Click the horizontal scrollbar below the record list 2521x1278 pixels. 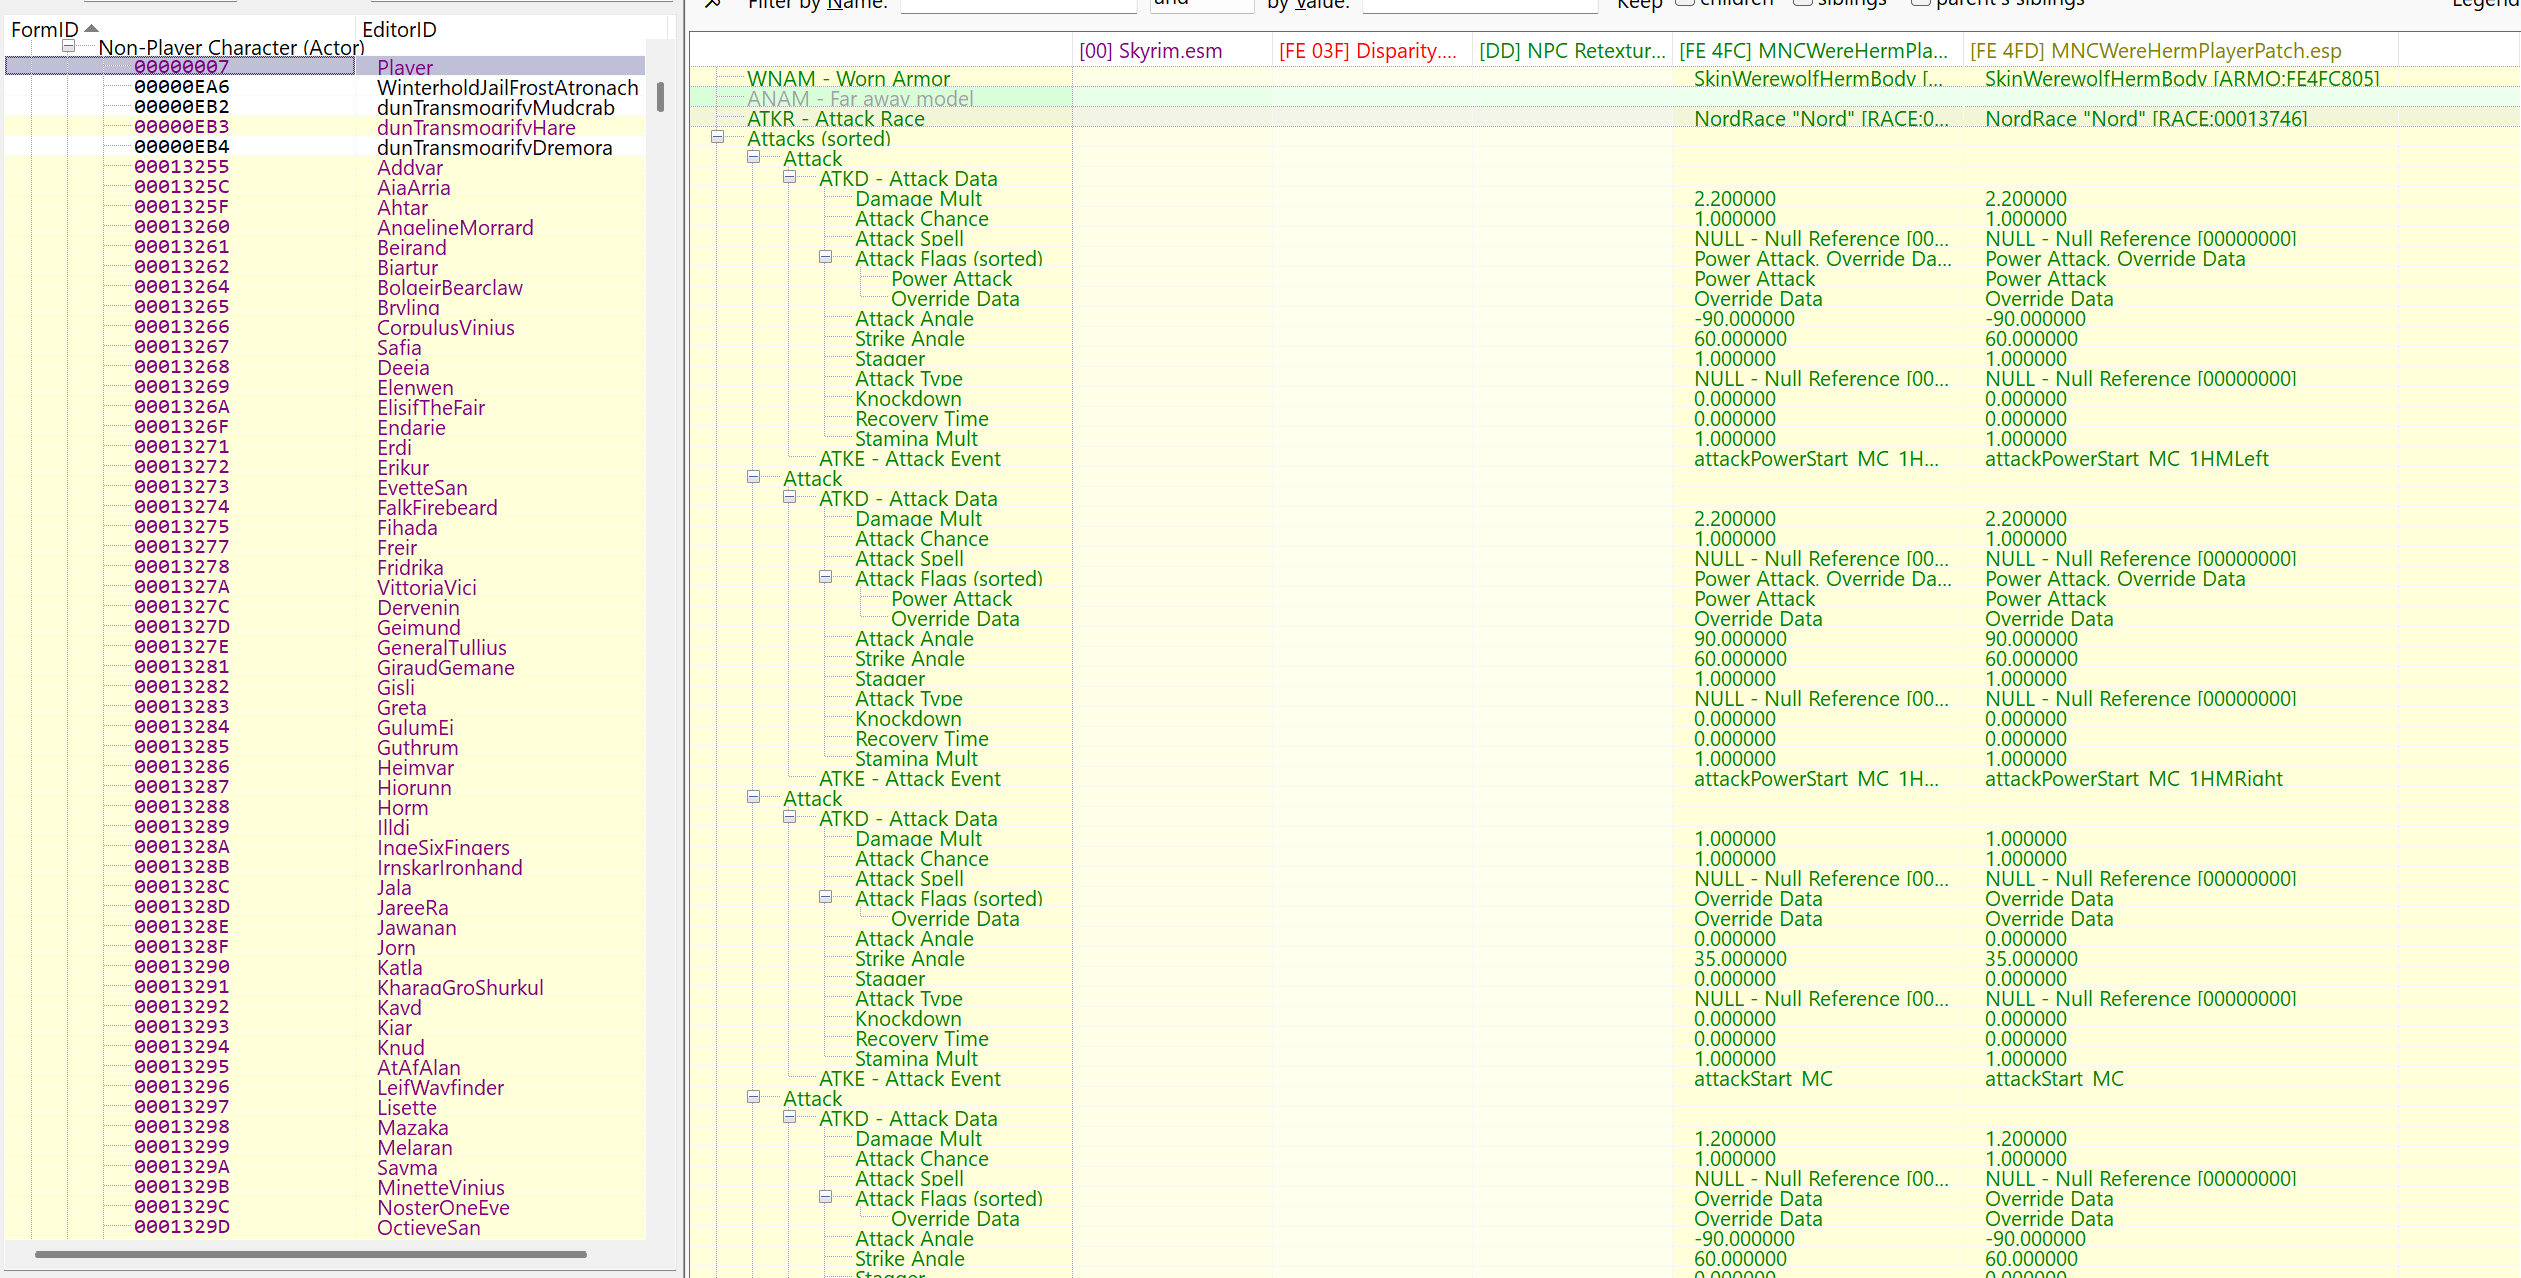(x=310, y=1253)
